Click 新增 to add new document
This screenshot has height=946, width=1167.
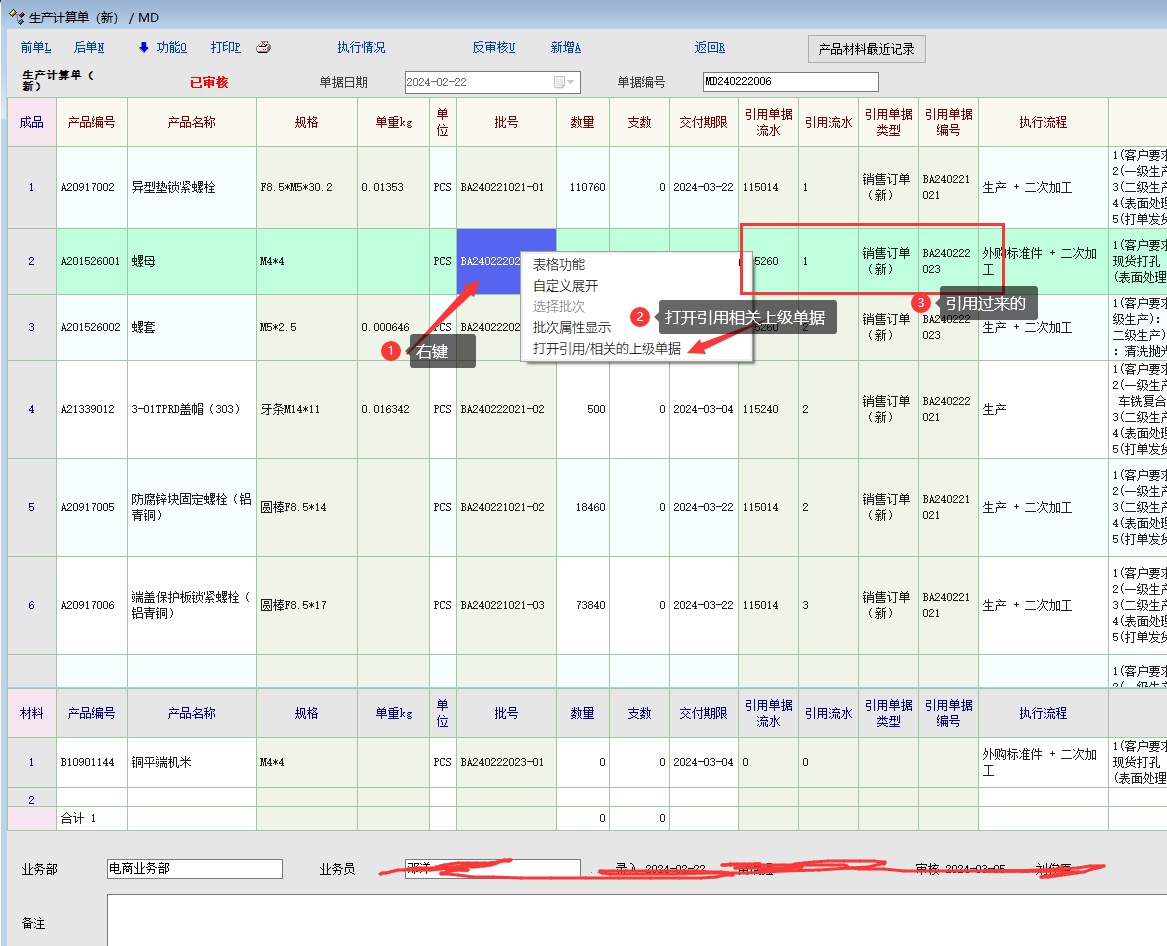click(x=565, y=47)
